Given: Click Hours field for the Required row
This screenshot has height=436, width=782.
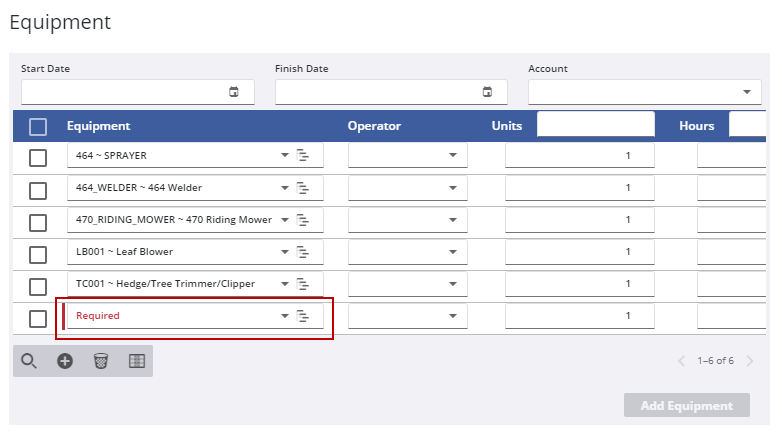Looking at the screenshot, I should pos(731,316).
